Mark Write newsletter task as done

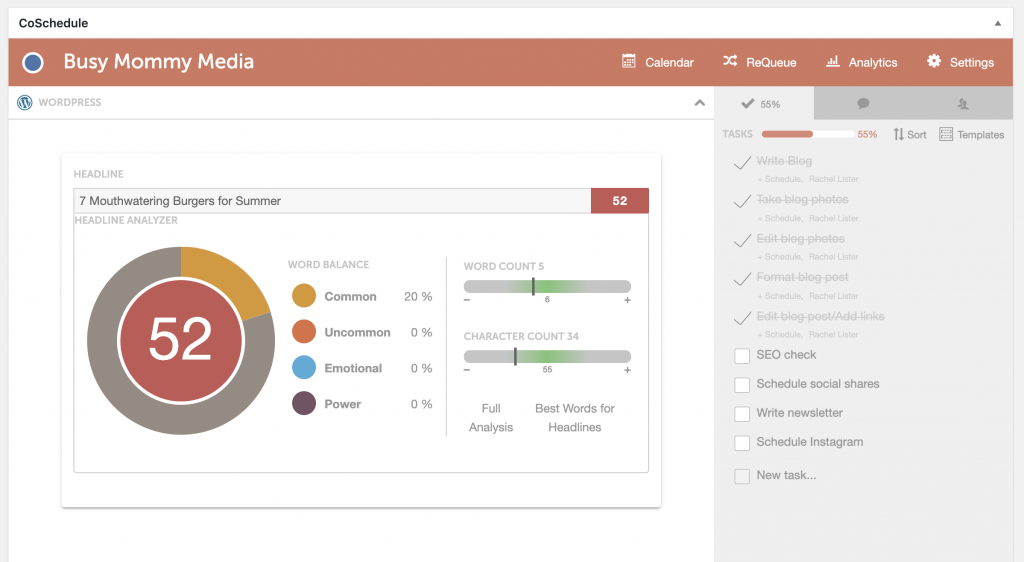(742, 414)
